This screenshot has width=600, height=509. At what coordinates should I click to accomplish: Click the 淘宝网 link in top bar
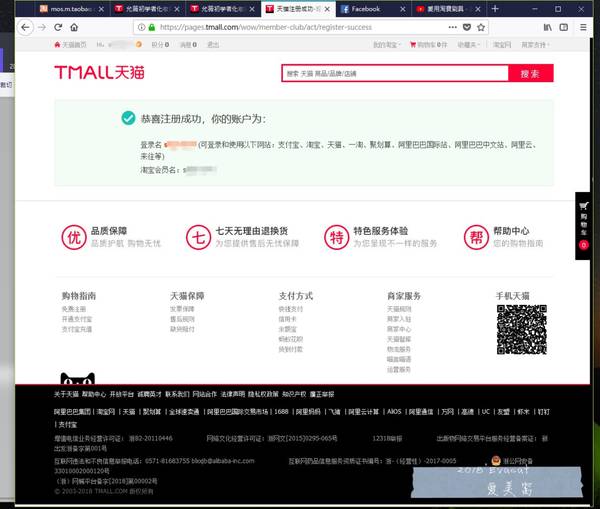[x=502, y=45]
